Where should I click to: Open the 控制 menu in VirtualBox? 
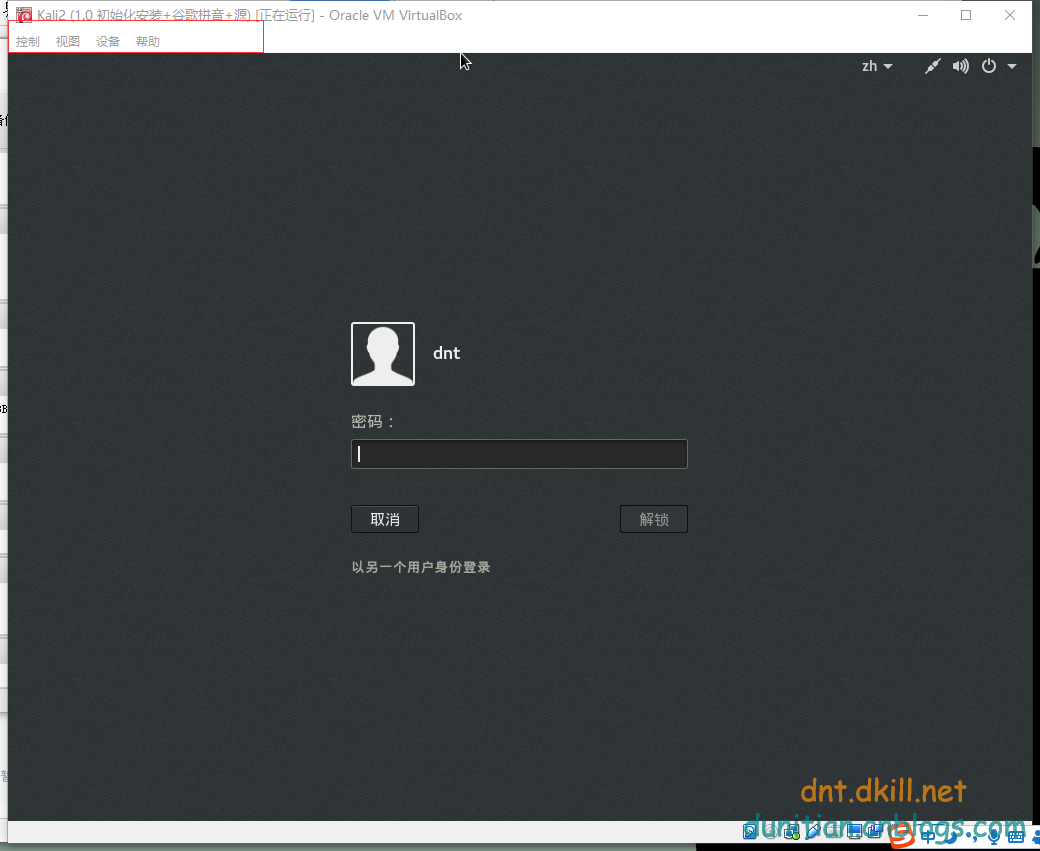(28, 42)
